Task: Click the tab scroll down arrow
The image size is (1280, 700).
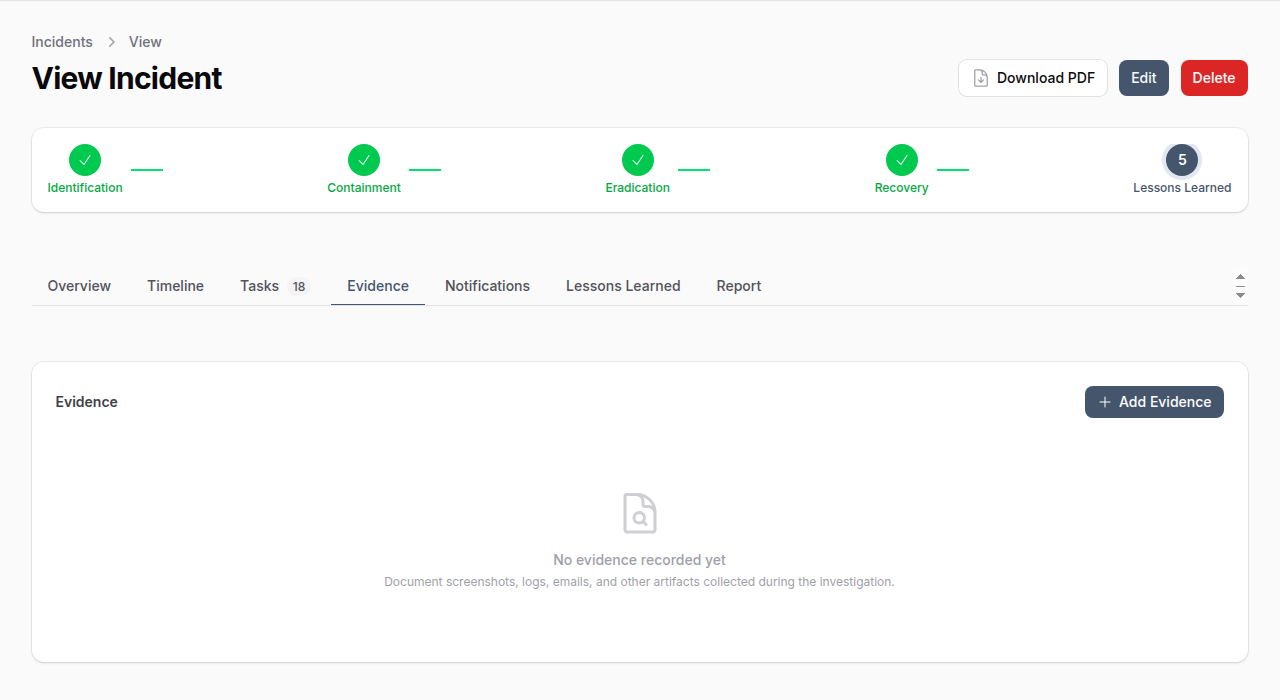Action: pos(1240,295)
